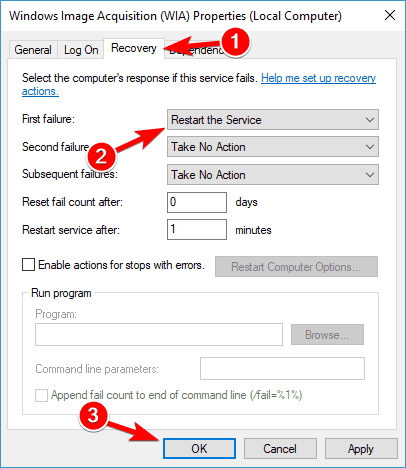
Task: Click the Browse button
Action: (x=327, y=335)
